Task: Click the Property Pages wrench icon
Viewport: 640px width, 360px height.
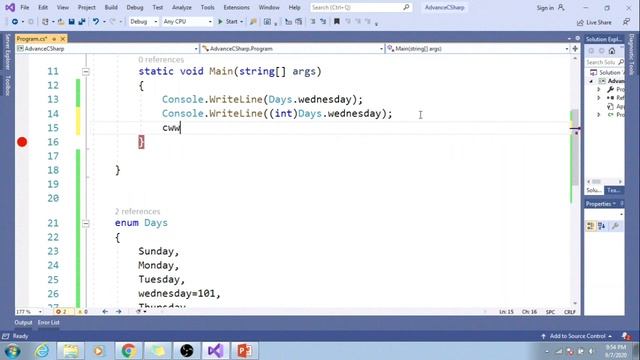Action: [615, 226]
